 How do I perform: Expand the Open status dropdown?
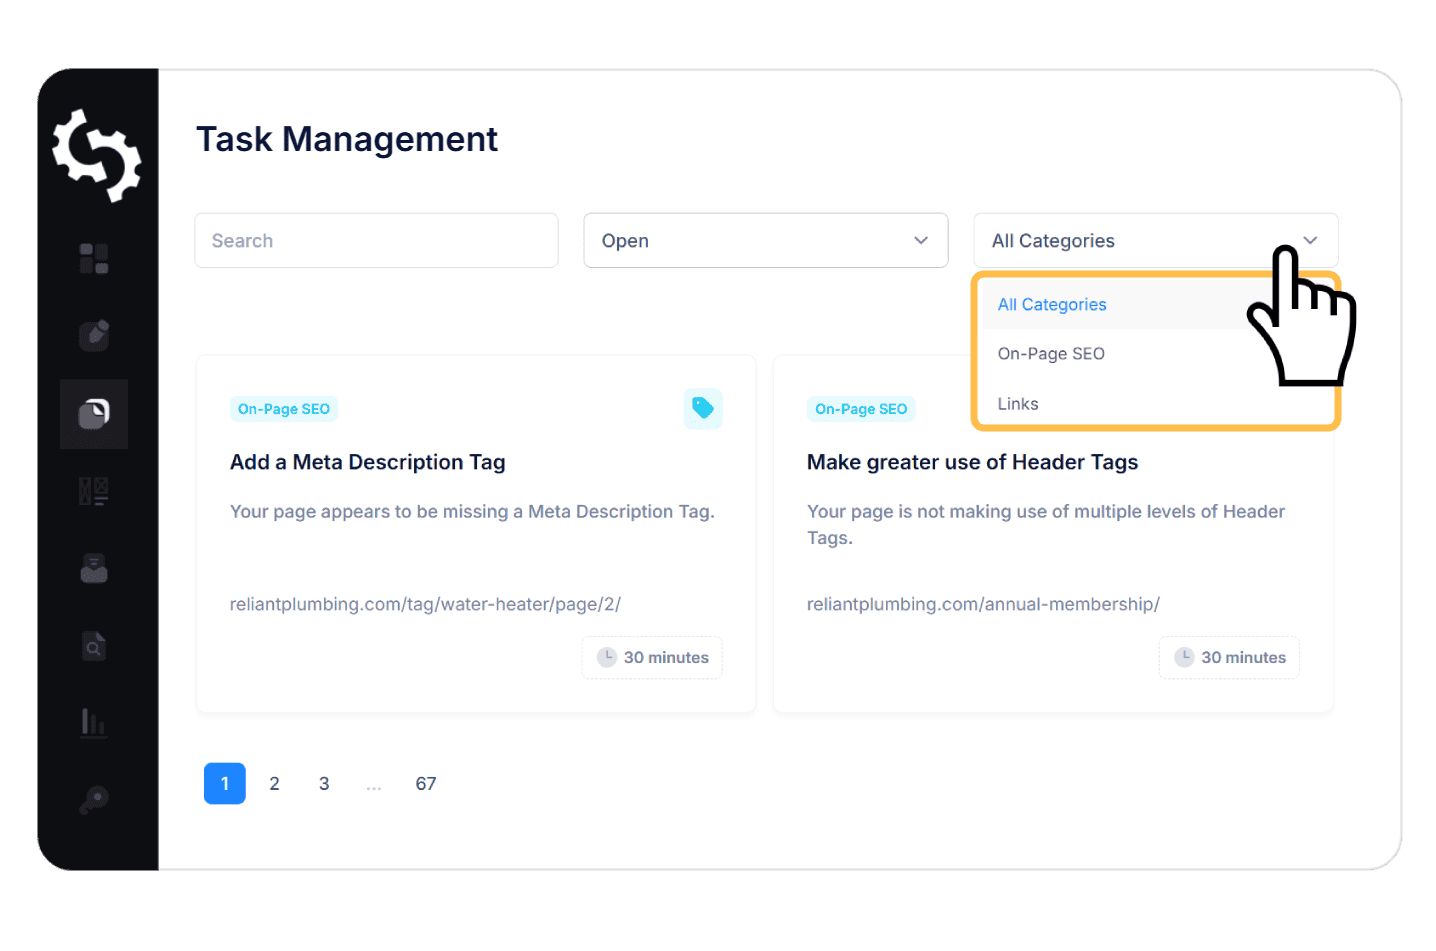pyautogui.click(x=765, y=240)
